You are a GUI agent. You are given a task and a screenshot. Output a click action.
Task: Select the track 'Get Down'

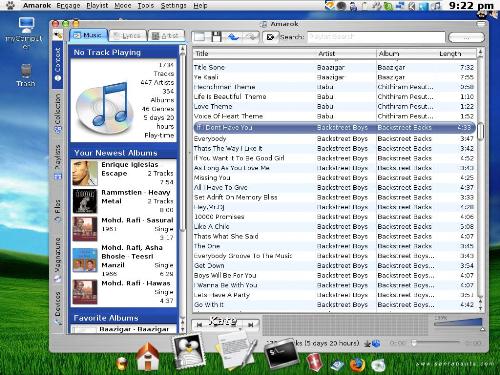tap(334, 266)
